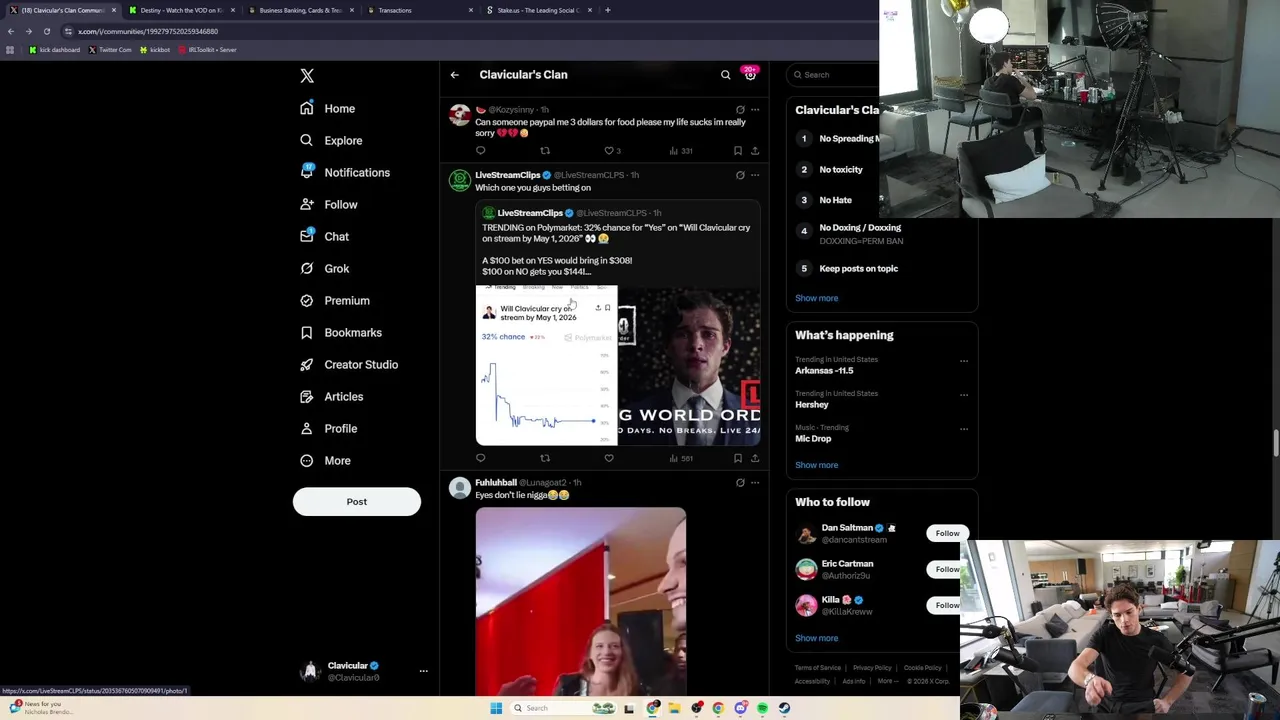Follow Dan Saltman

947,533
